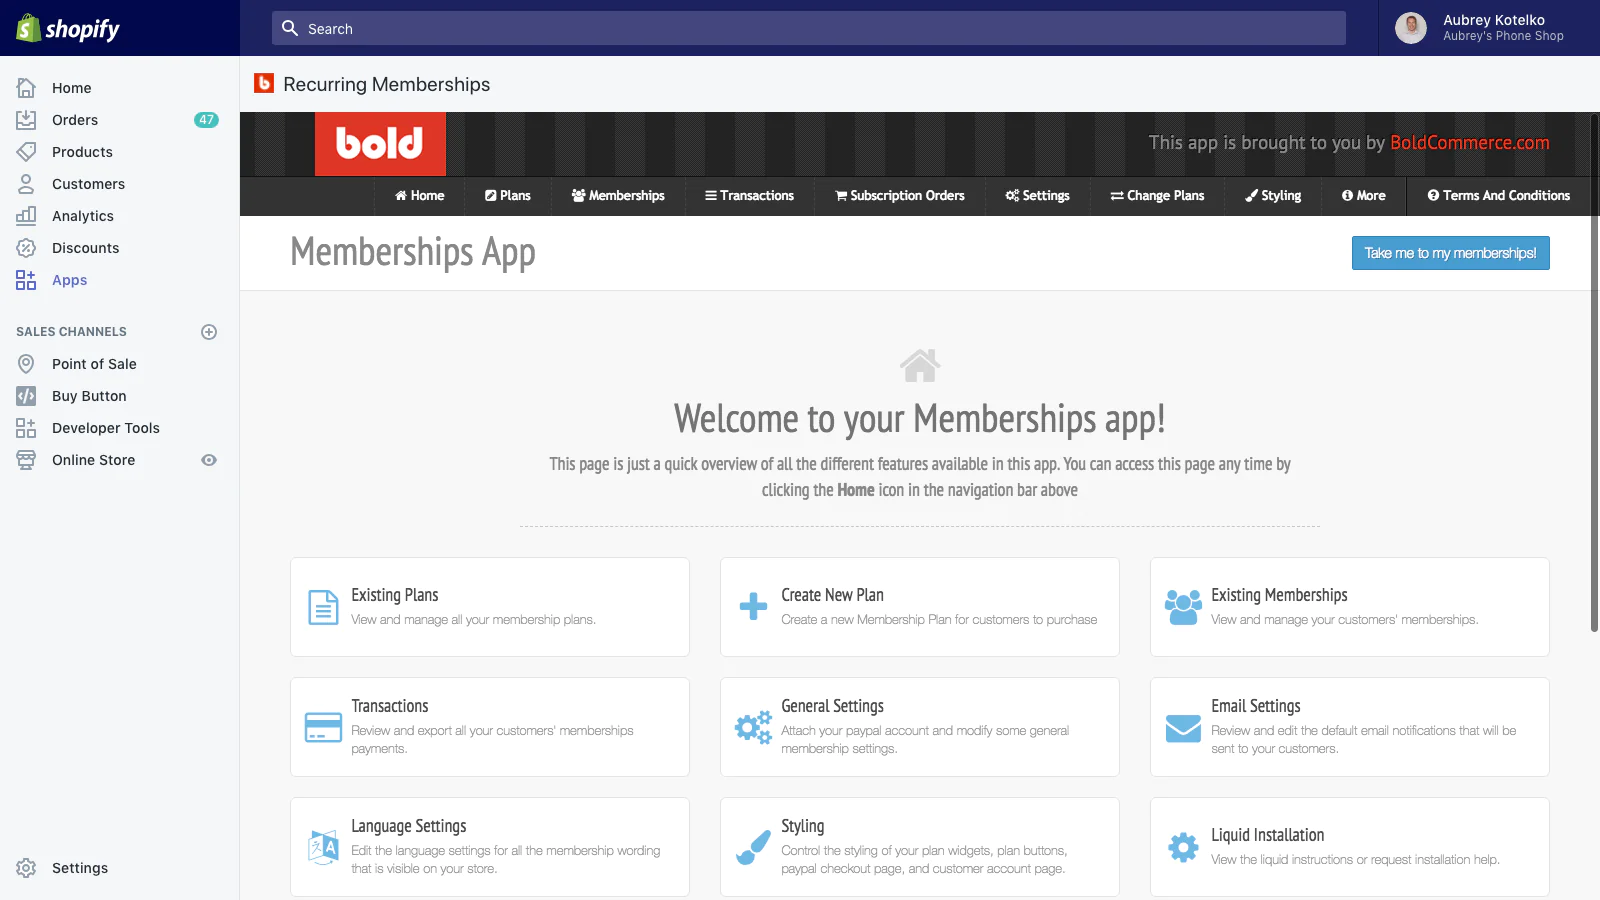Click the Orders sidebar icon
Image resolution: width=1600 pixels, height=900 pixels.
pos(26,120)
